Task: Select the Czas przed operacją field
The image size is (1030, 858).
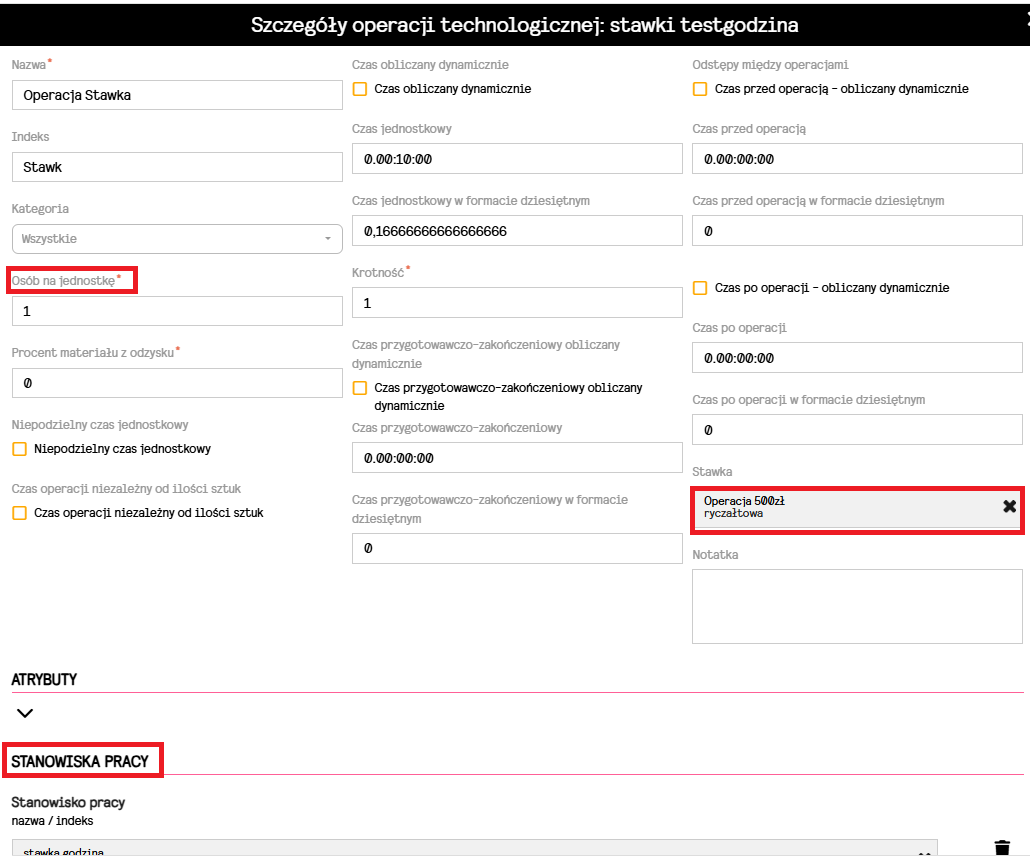Action: tap(857, 159)
